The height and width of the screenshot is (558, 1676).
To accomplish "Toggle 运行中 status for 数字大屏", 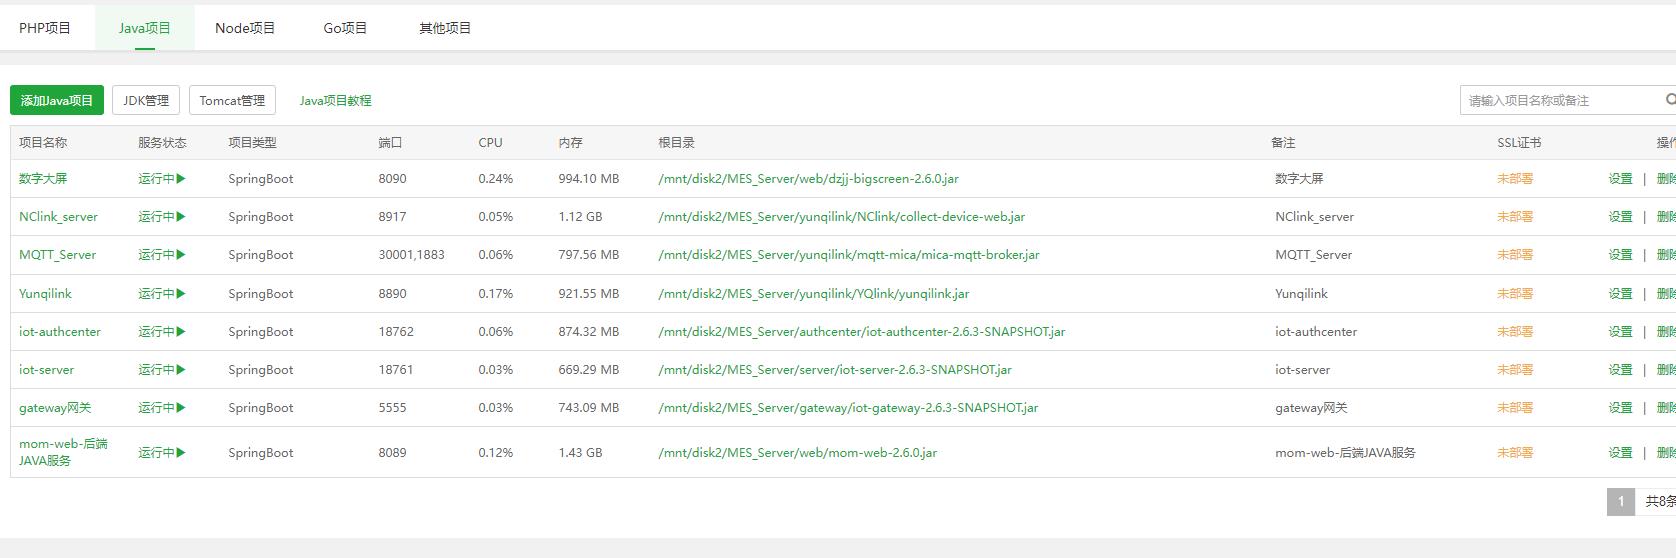I will pos(162,178).
